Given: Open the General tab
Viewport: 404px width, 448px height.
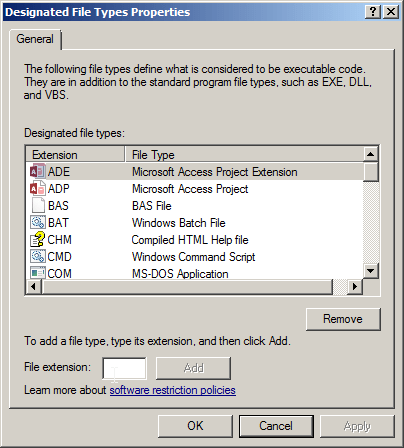Looking at the screenshot, I should pyautogui.click(x=35, y=39).
